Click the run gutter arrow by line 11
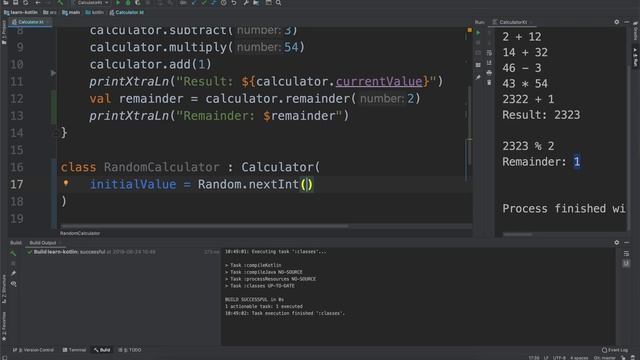This screenshot has height=360, width=640. point(53,73)
